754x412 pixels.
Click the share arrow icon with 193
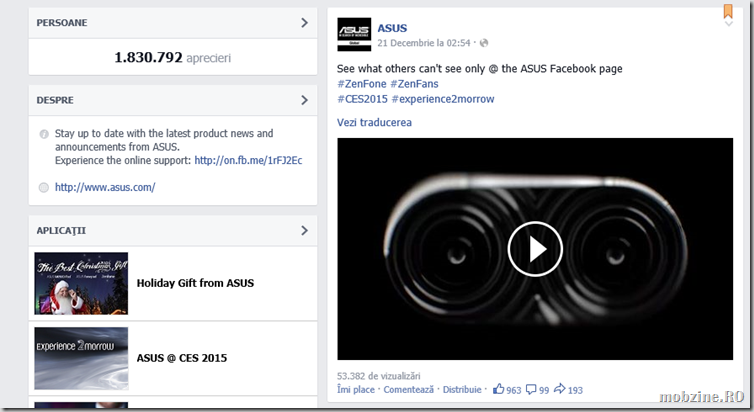(560, 388)
